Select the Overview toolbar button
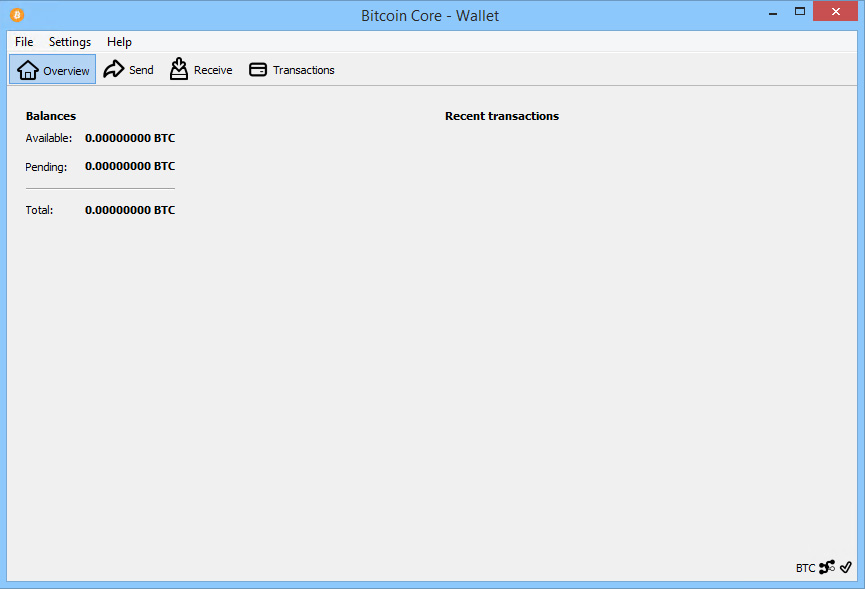 point(52,69)
